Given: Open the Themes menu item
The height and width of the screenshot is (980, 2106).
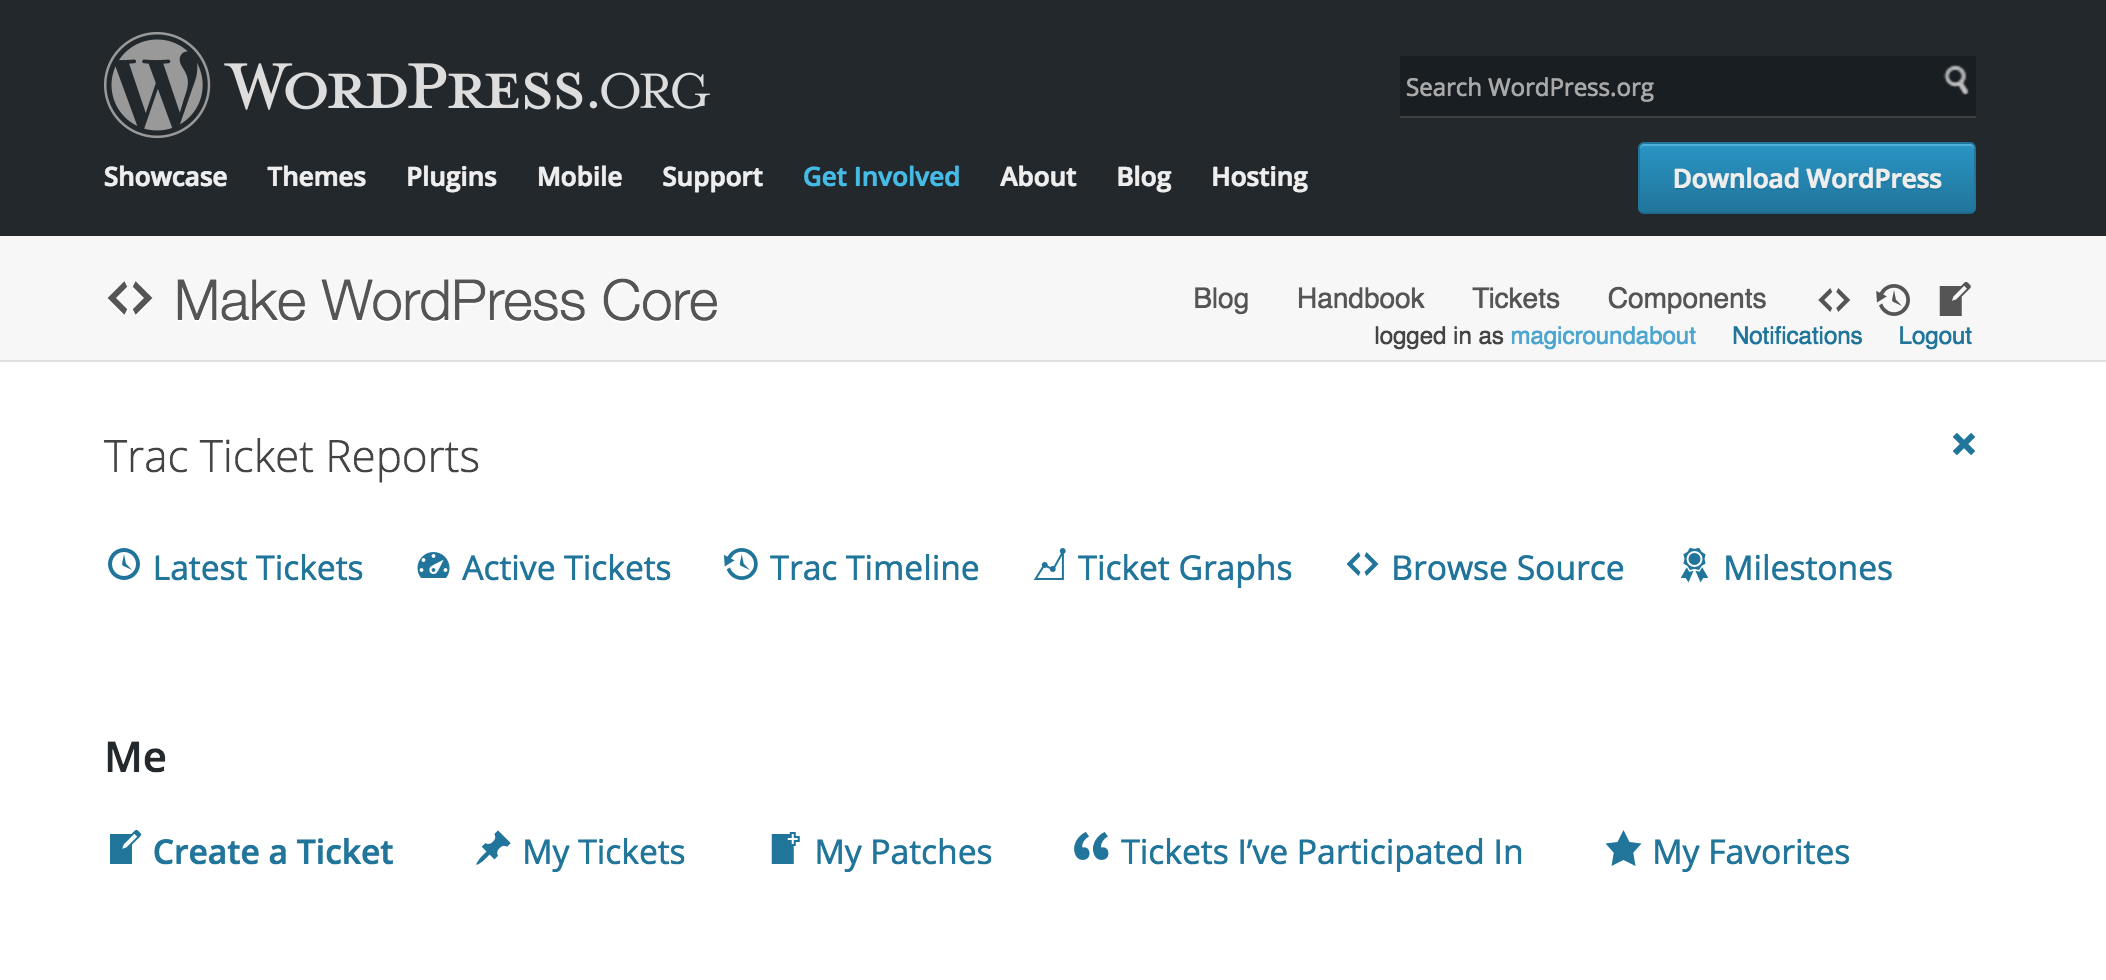Looking at the screenshot, I should point(316,177).
